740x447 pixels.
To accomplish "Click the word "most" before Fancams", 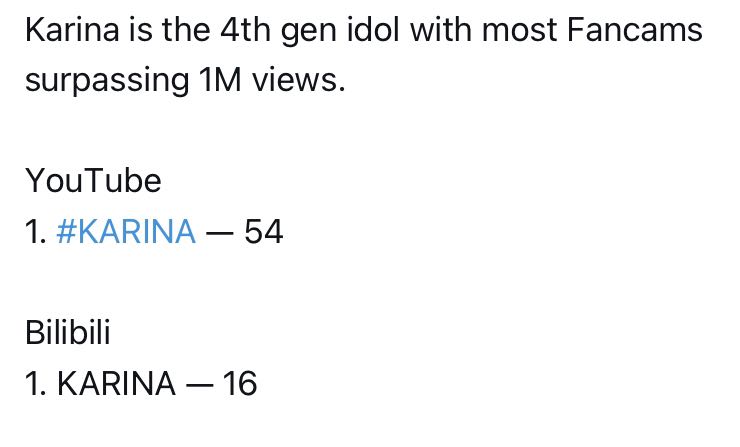I will click(x=519, y=31).
